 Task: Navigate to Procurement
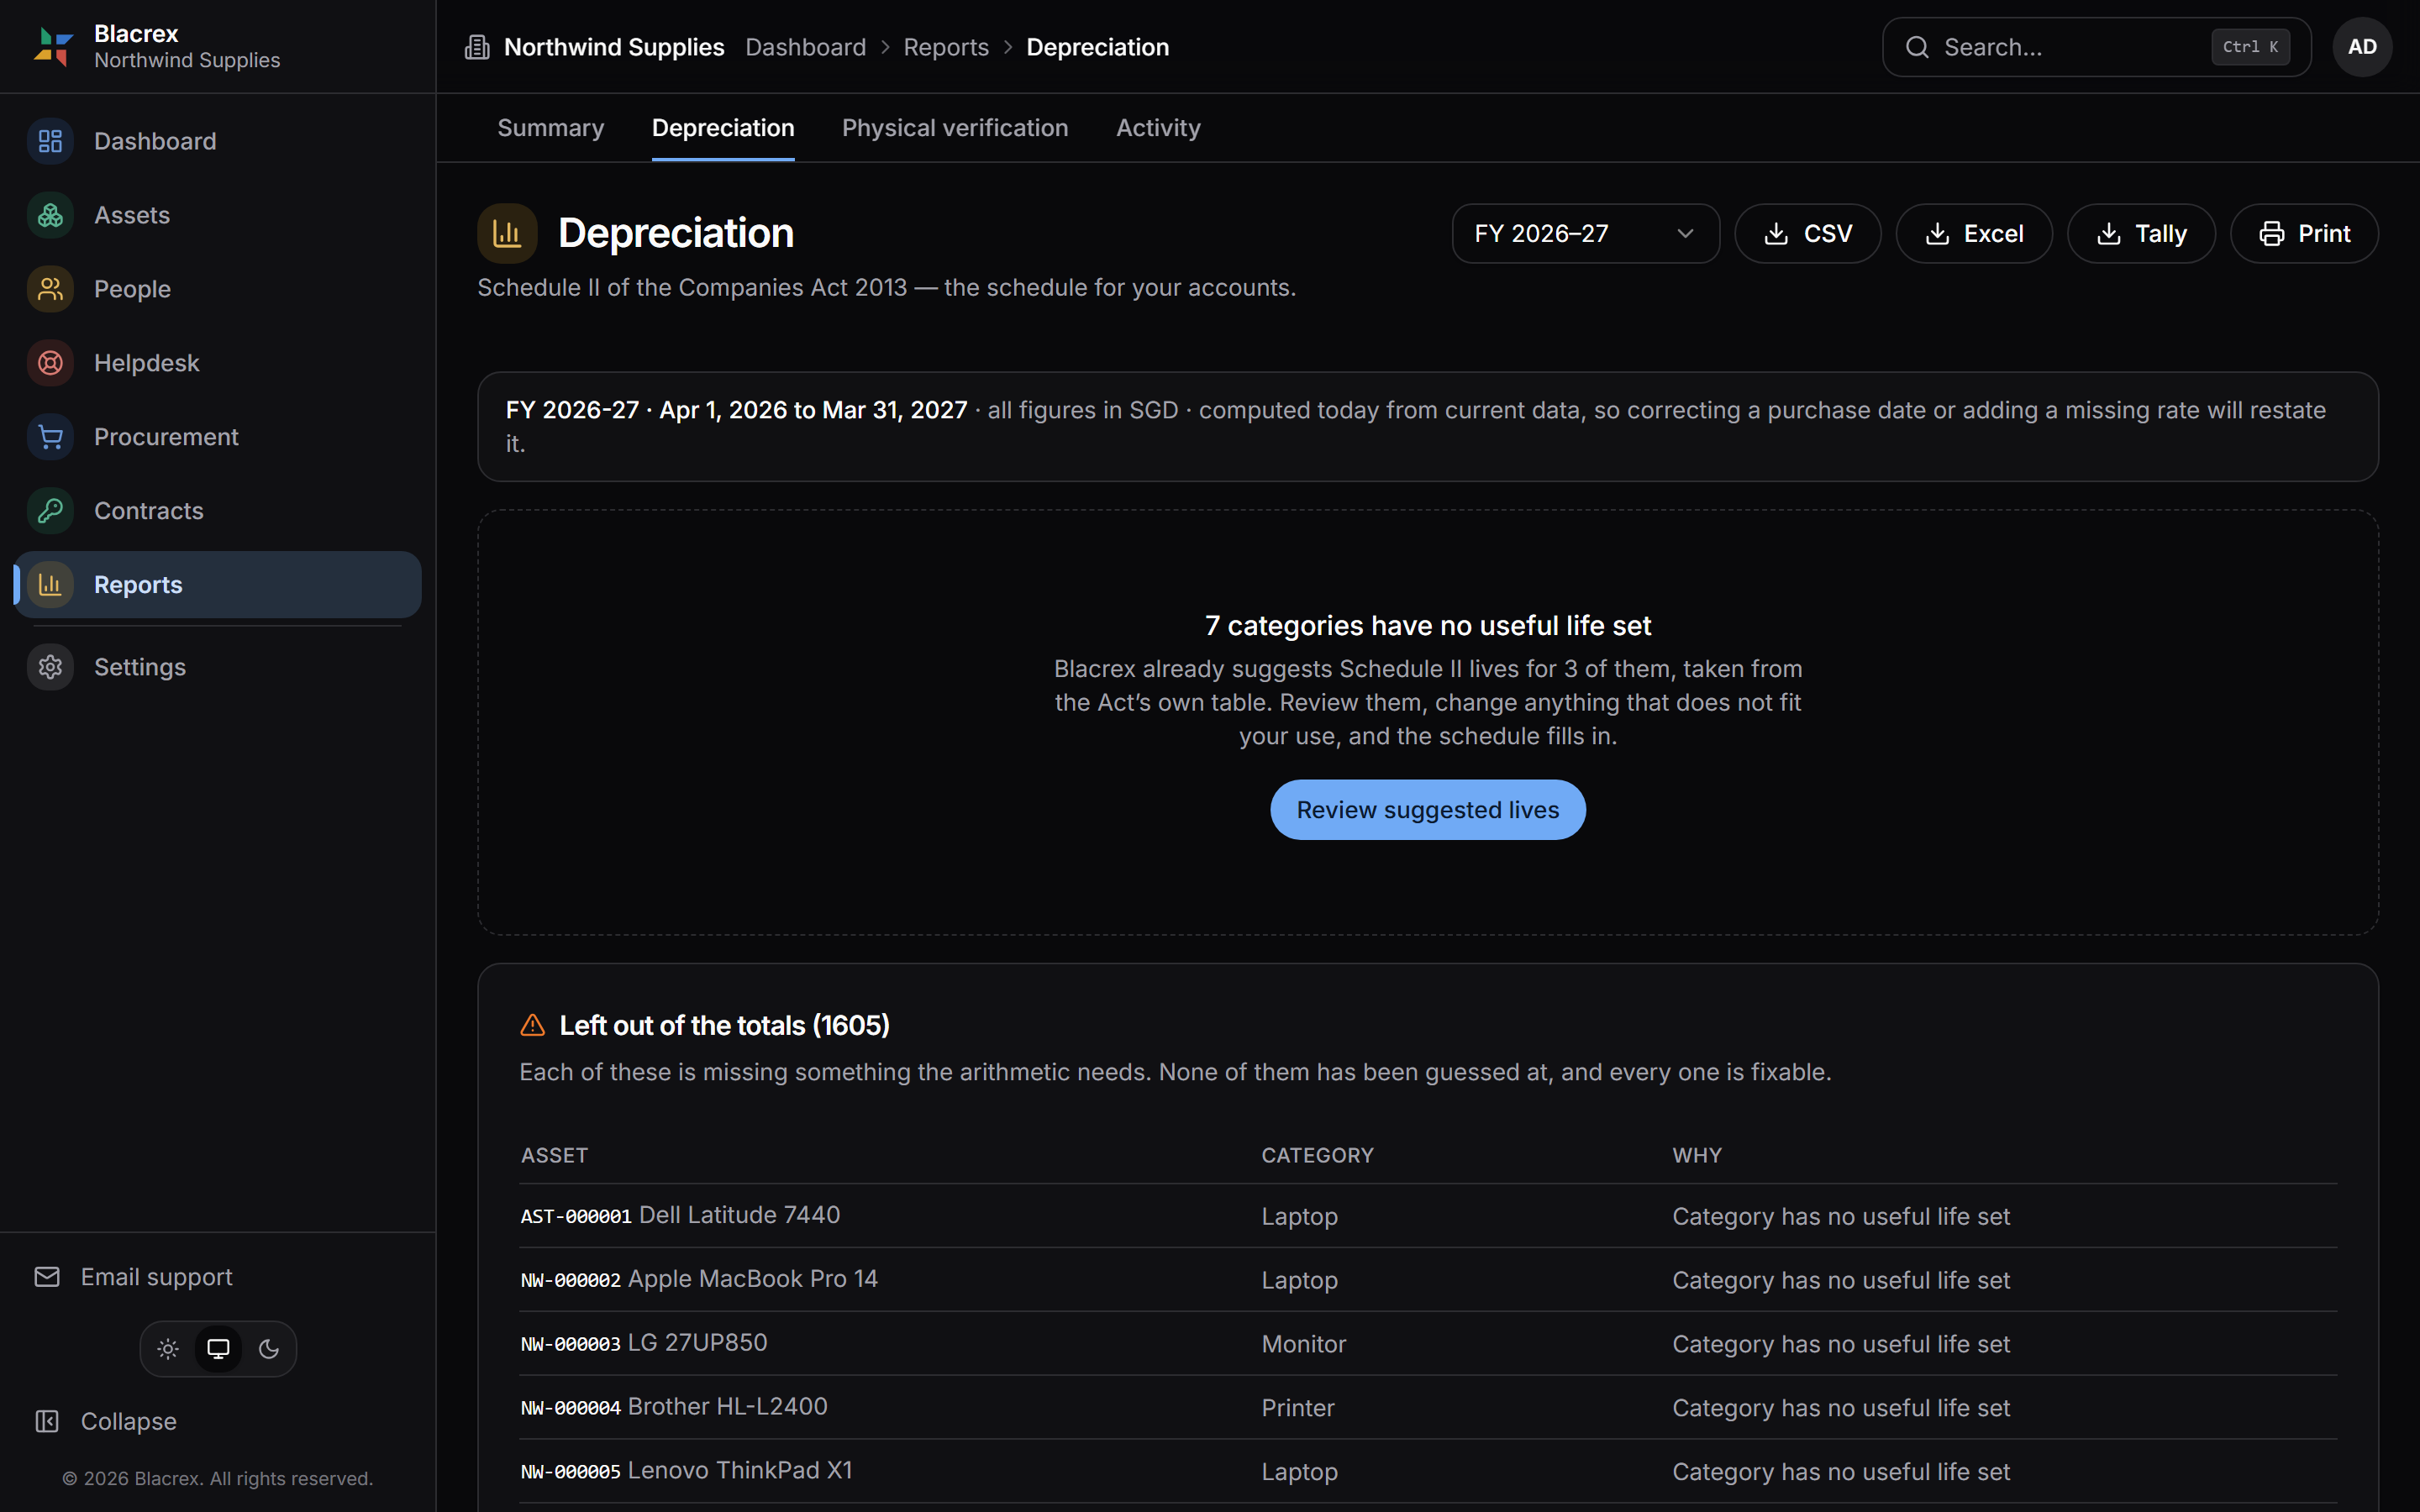[218, 437]
